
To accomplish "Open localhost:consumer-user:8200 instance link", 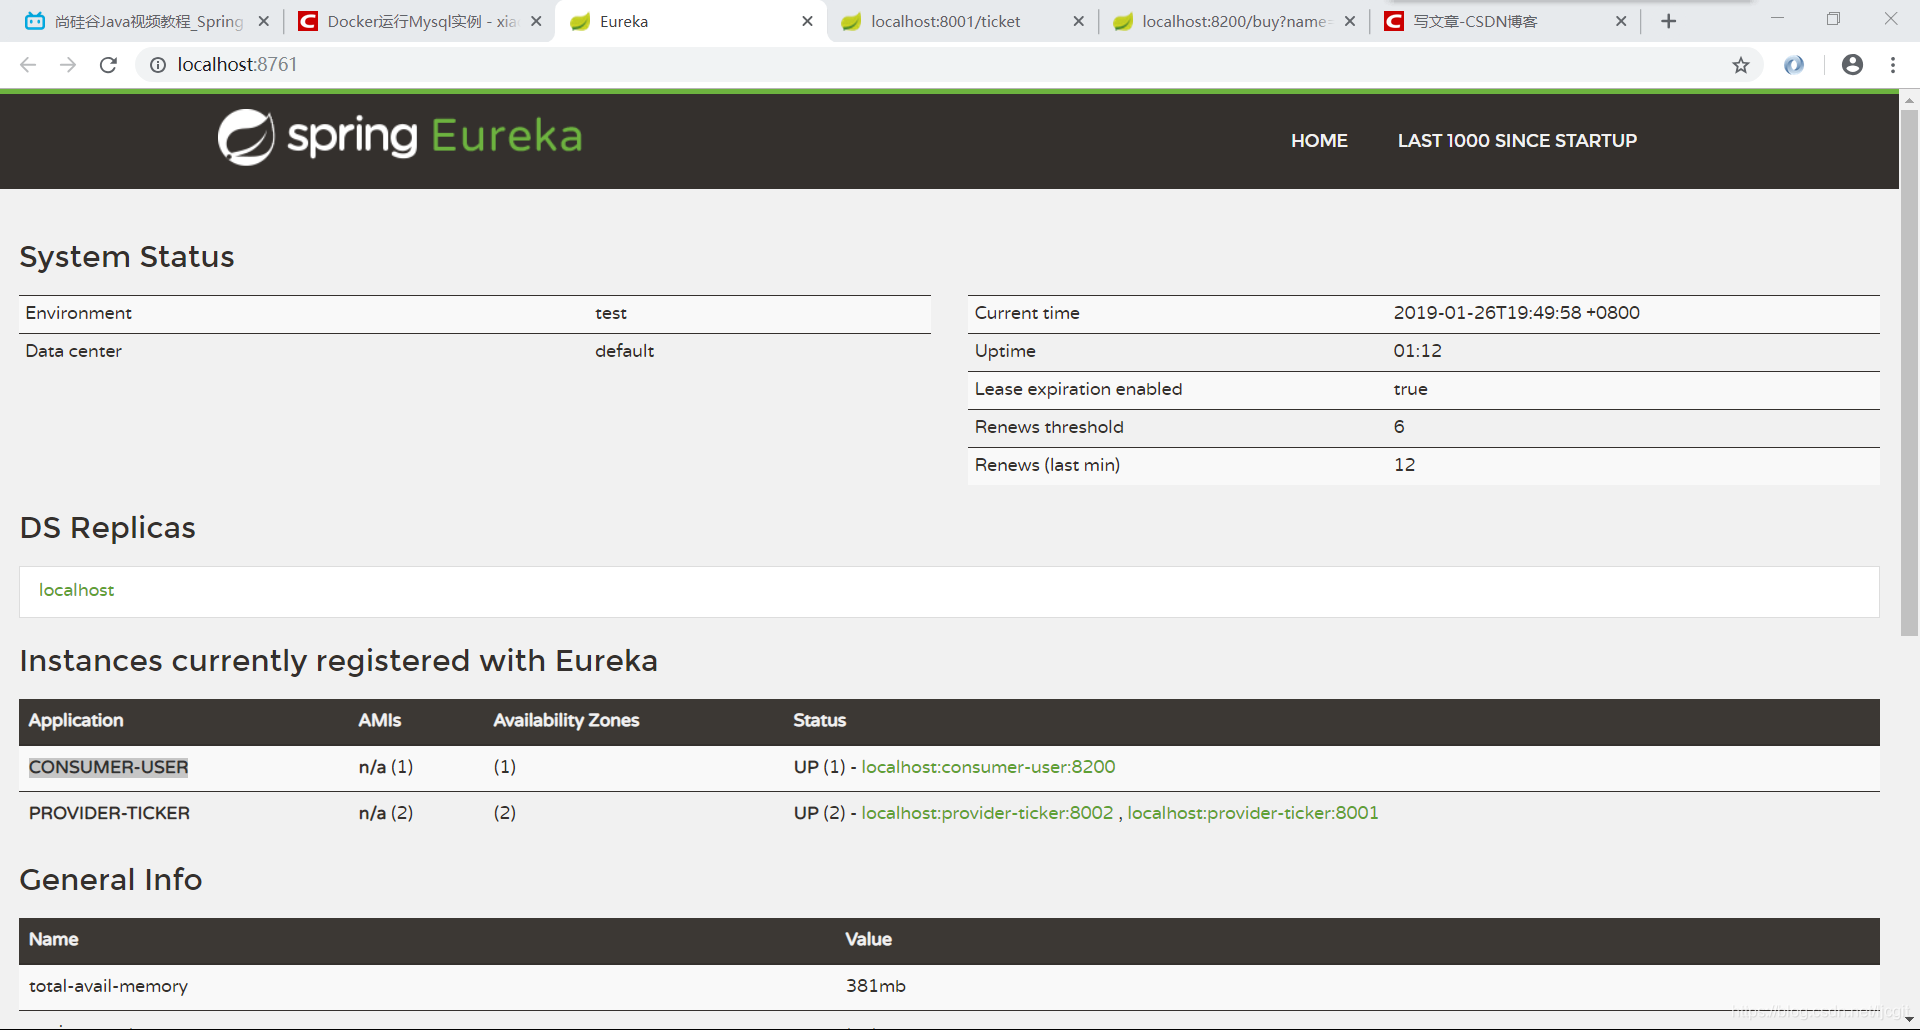I will (988, 767).
